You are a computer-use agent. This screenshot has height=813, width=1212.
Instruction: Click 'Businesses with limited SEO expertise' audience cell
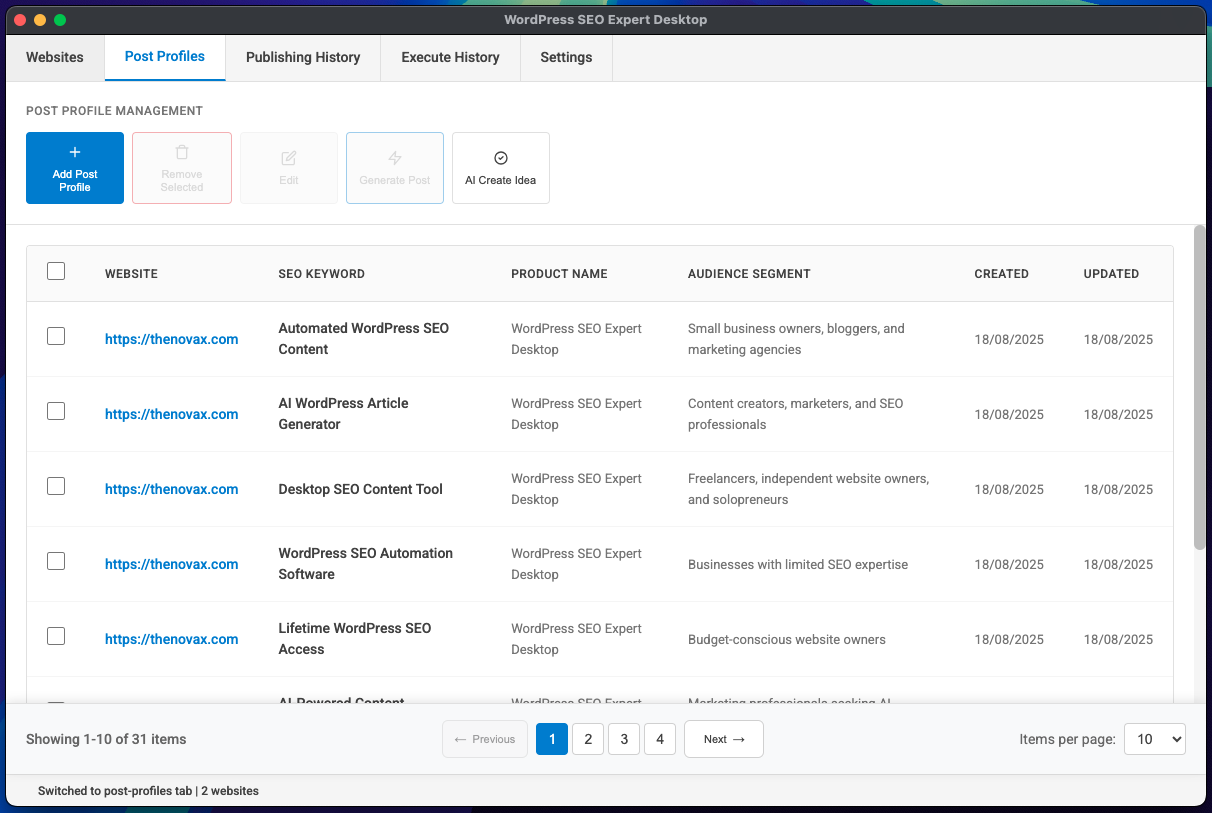pyautogui.click(x=798, y=564)
